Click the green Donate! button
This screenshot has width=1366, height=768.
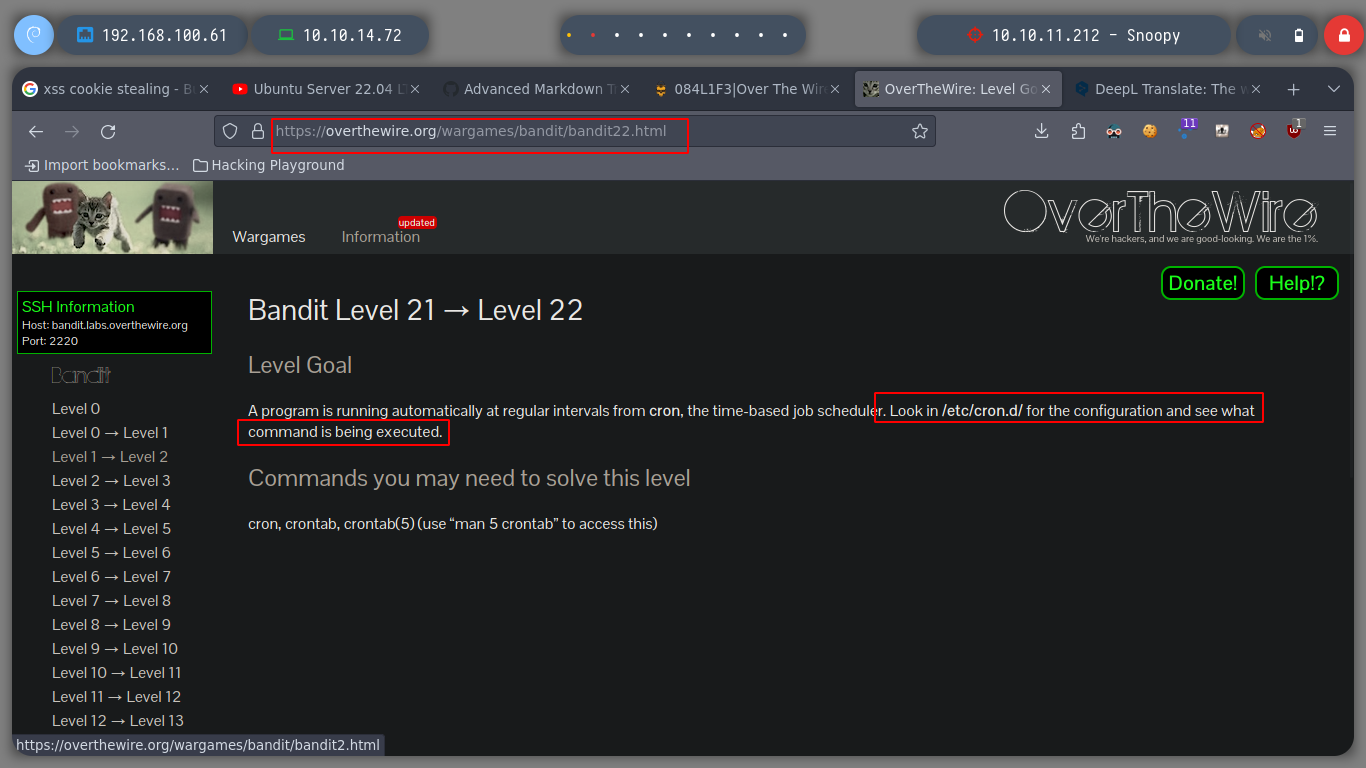pos(1203,283)
